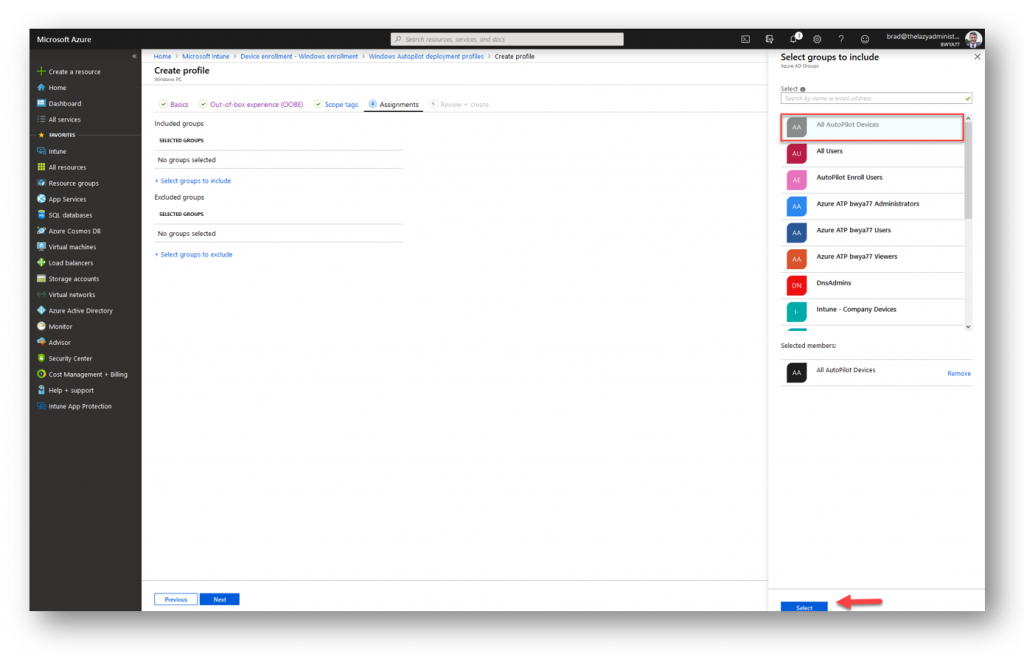Launch Cloud Shell from the top bar
Viewport: 1024px width, 662px height.
coord(745,39)
